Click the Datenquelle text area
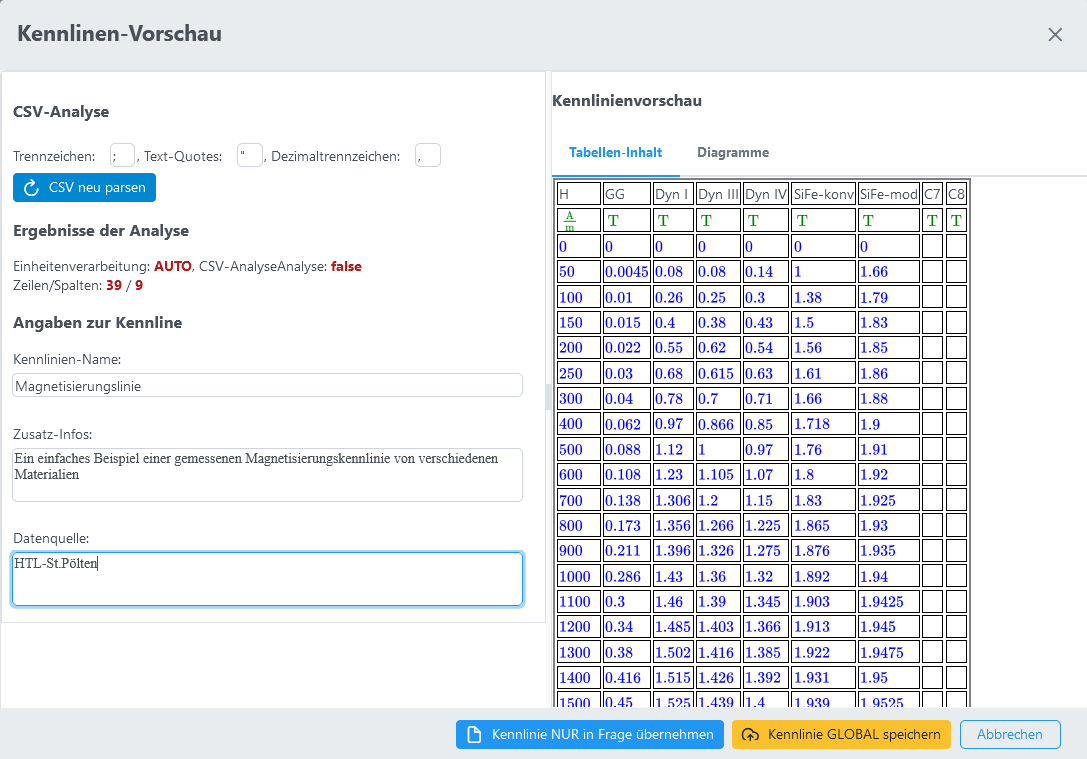Image resolution: width=1087 pixels, height=759 pixels. [267, 578]
